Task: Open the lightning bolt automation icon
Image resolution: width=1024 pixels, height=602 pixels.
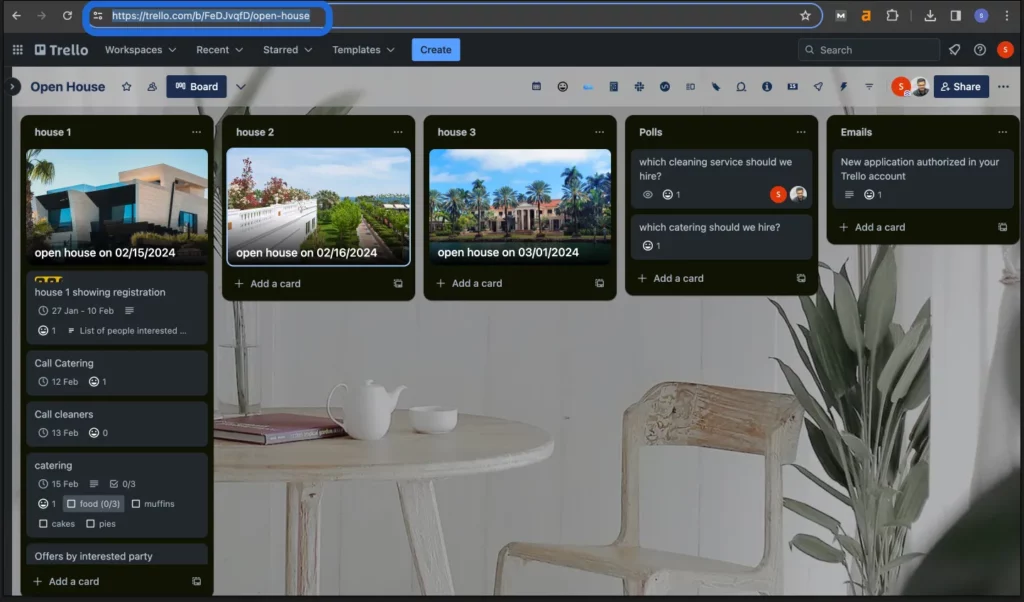Action: [843, 86]
